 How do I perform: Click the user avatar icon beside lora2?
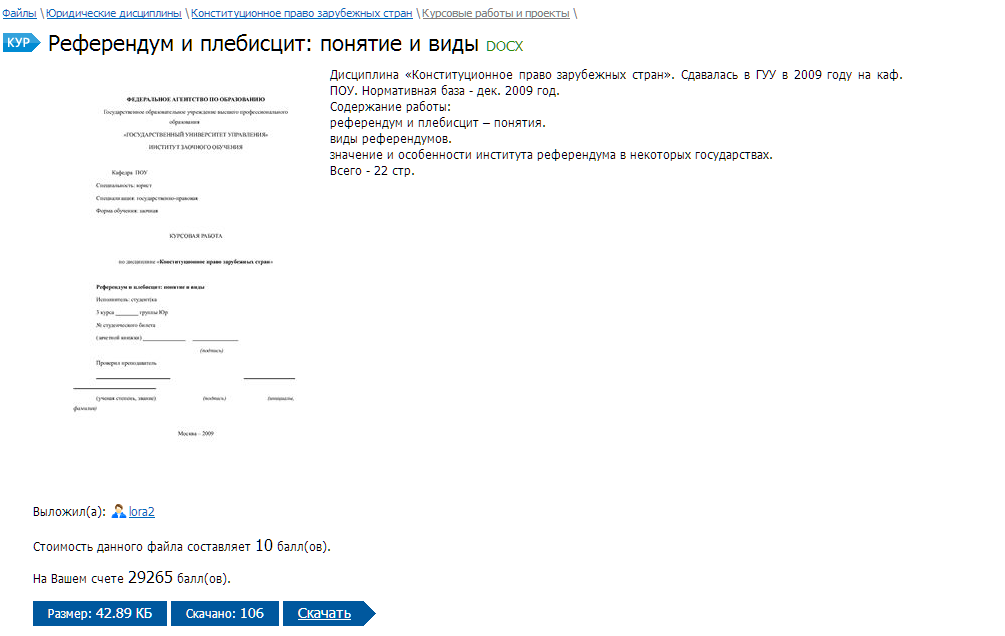point(118,512)
